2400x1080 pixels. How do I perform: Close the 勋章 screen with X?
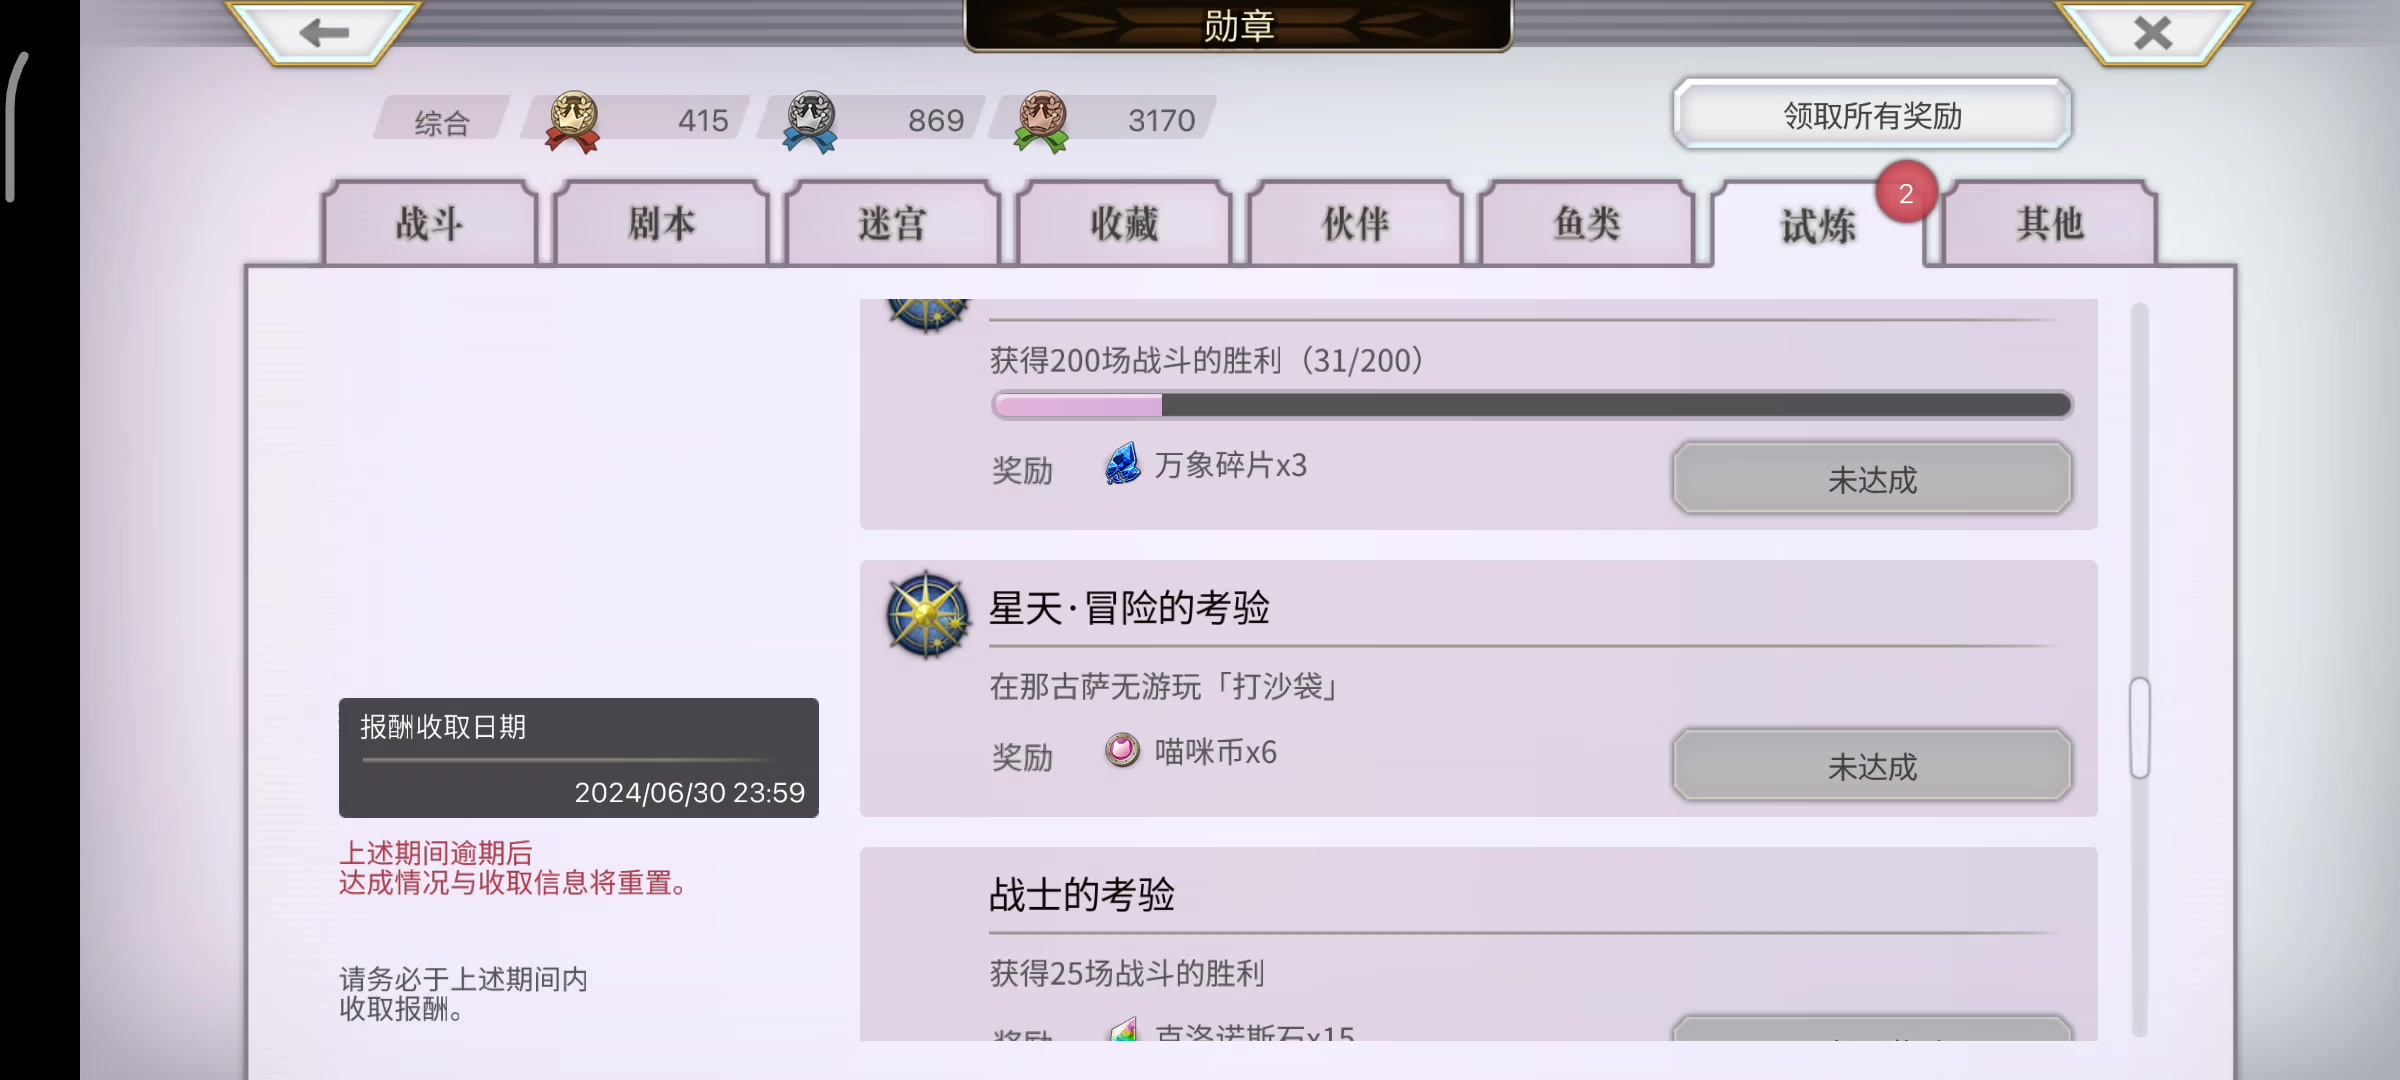2152,32
